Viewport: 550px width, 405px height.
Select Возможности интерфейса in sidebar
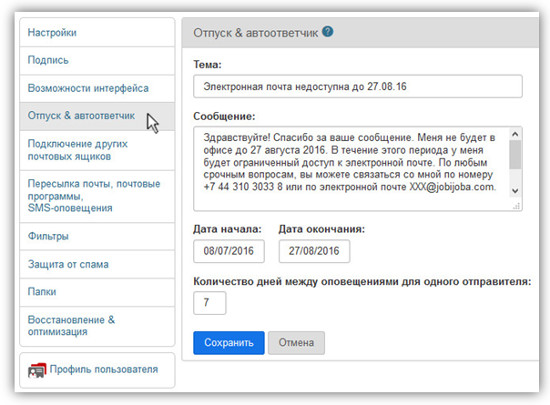[97, 88]
